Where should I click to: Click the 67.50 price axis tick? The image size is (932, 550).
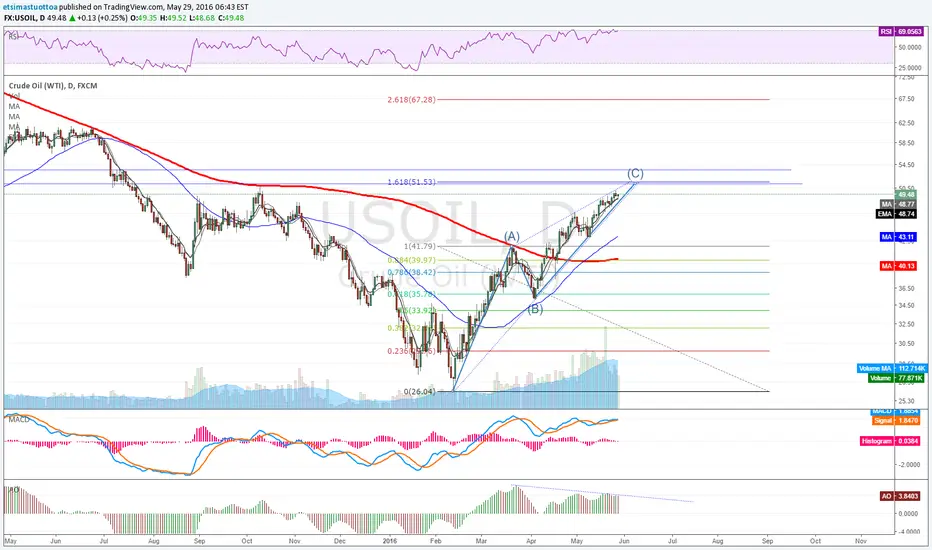click(906, 99)
